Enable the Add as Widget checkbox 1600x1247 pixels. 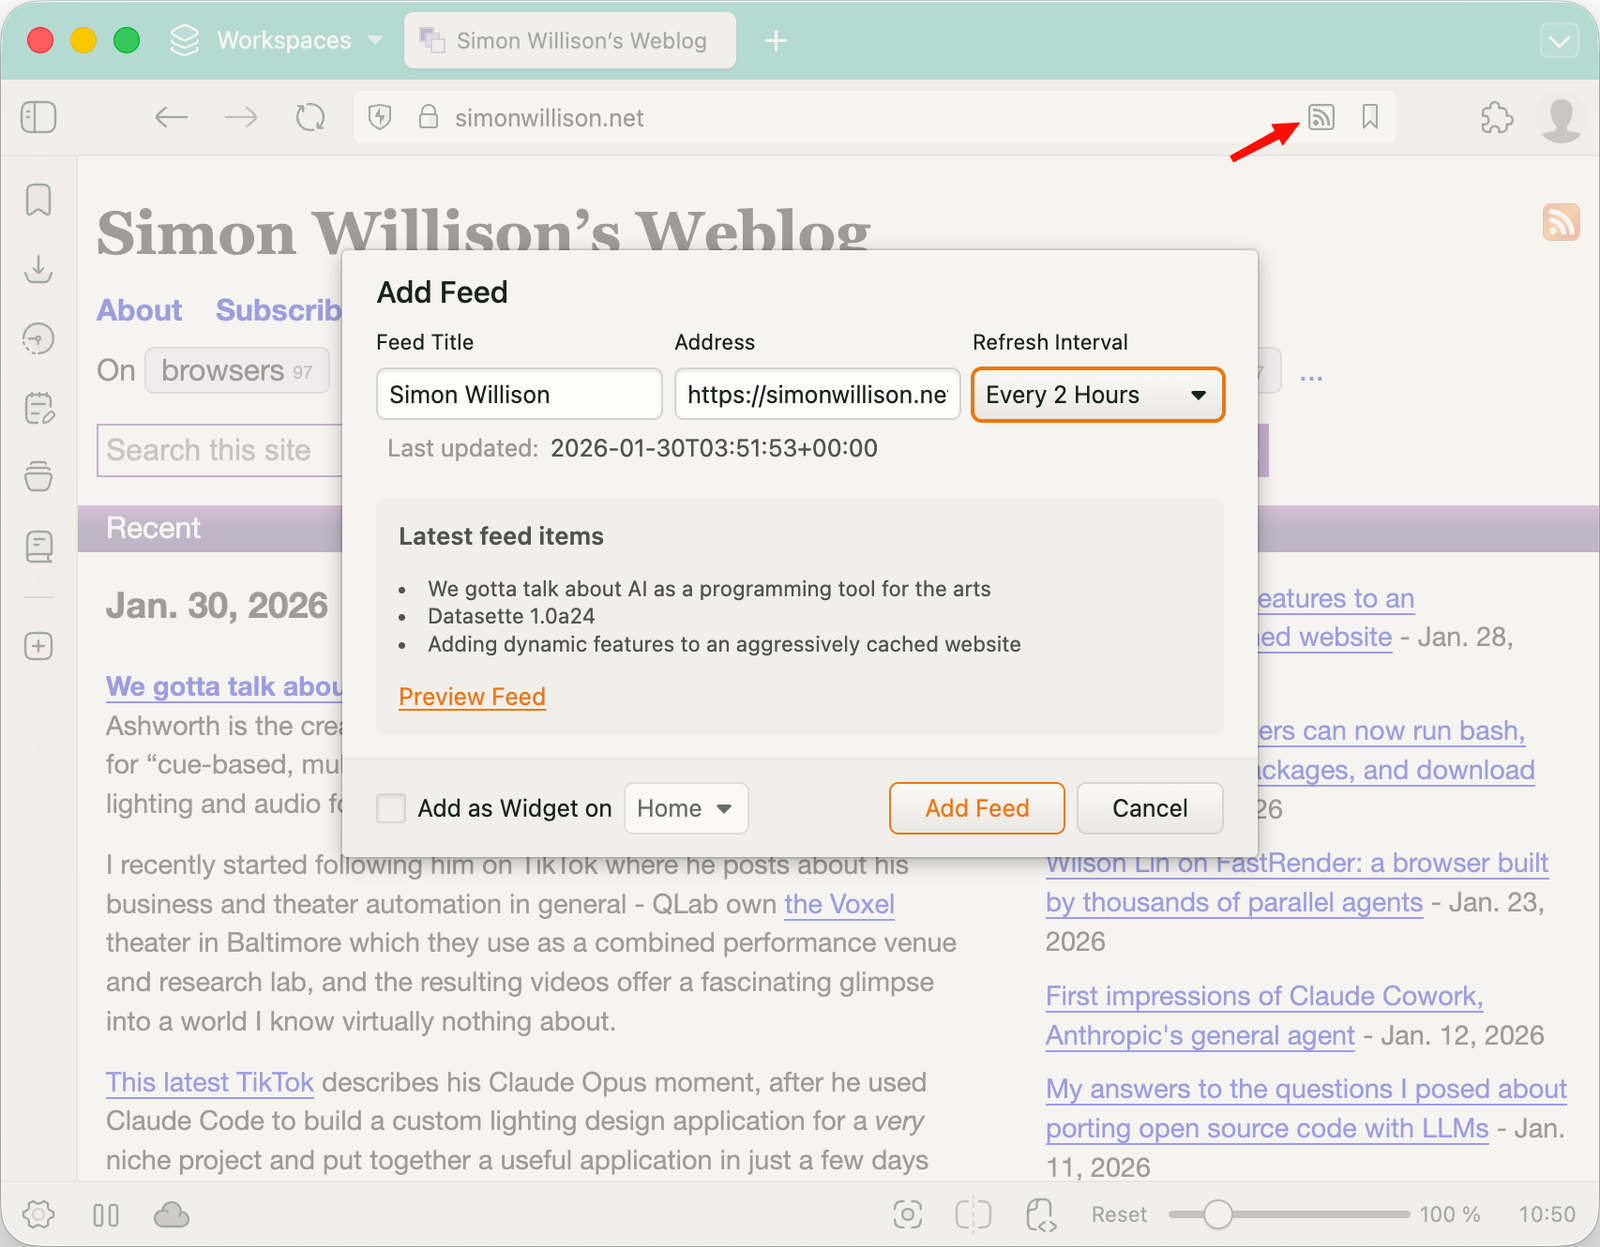point(391,808)
